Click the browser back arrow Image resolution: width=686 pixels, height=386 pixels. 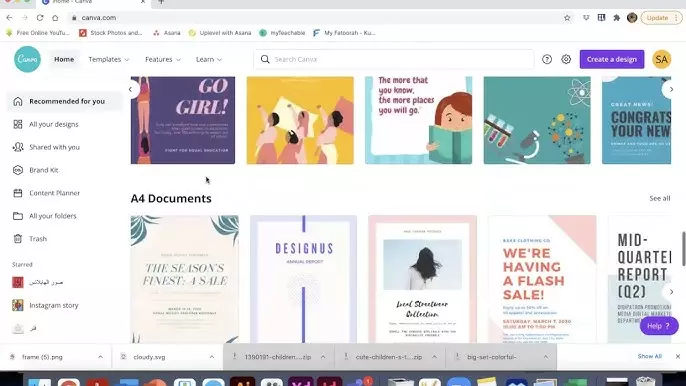coord(9,18)
